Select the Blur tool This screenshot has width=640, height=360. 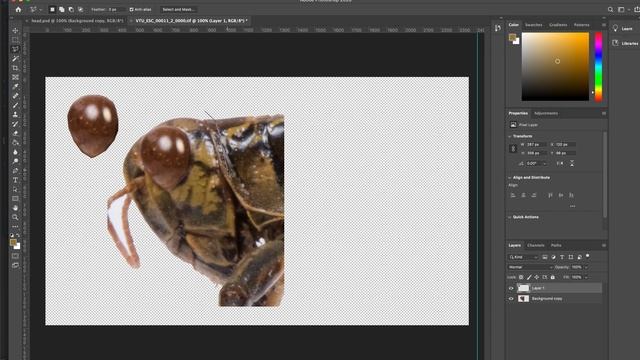(x=16, y=152)
